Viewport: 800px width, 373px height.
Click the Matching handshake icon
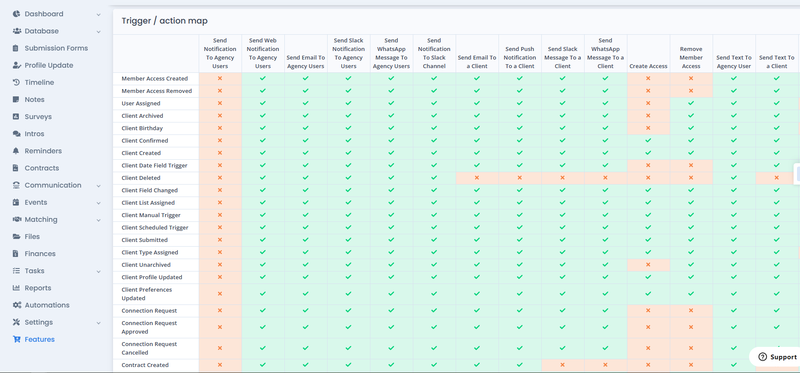pos(16,219)
